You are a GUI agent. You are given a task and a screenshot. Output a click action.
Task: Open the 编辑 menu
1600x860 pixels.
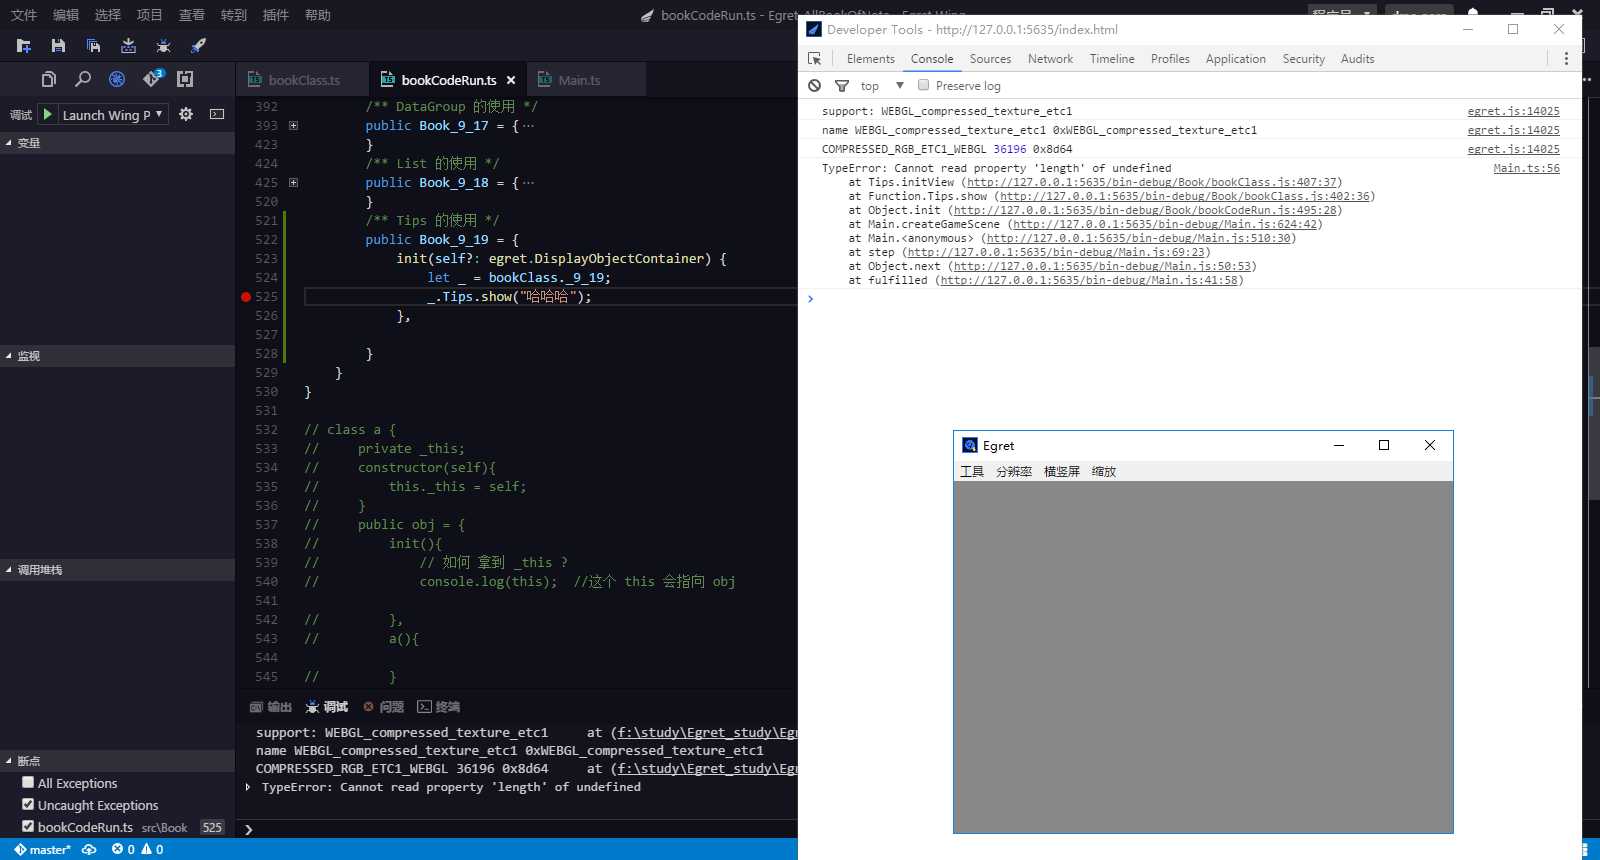point(66,15)
